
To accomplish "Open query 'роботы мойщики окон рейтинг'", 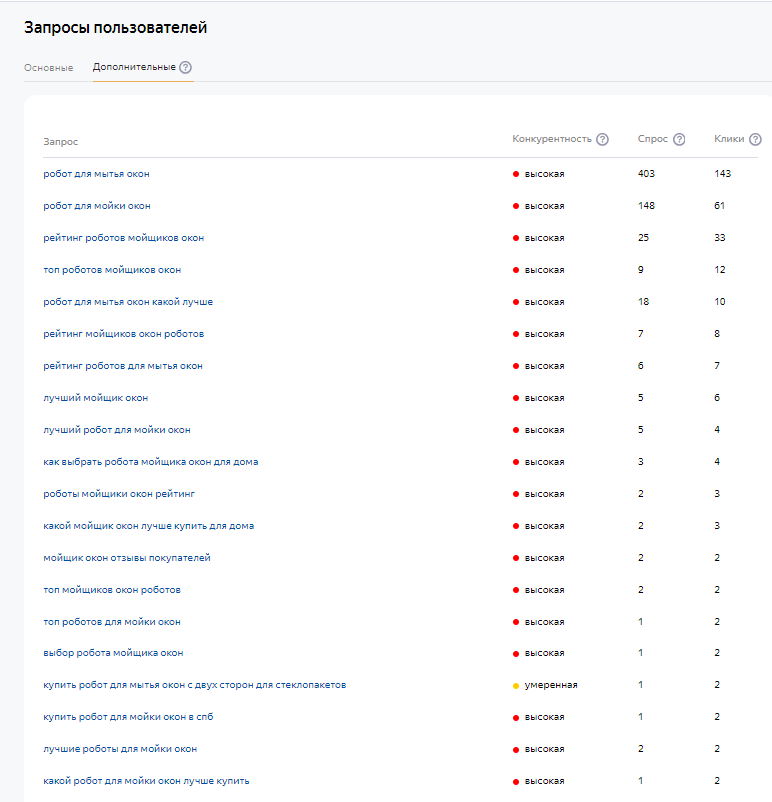I will [x=119, y=494].
